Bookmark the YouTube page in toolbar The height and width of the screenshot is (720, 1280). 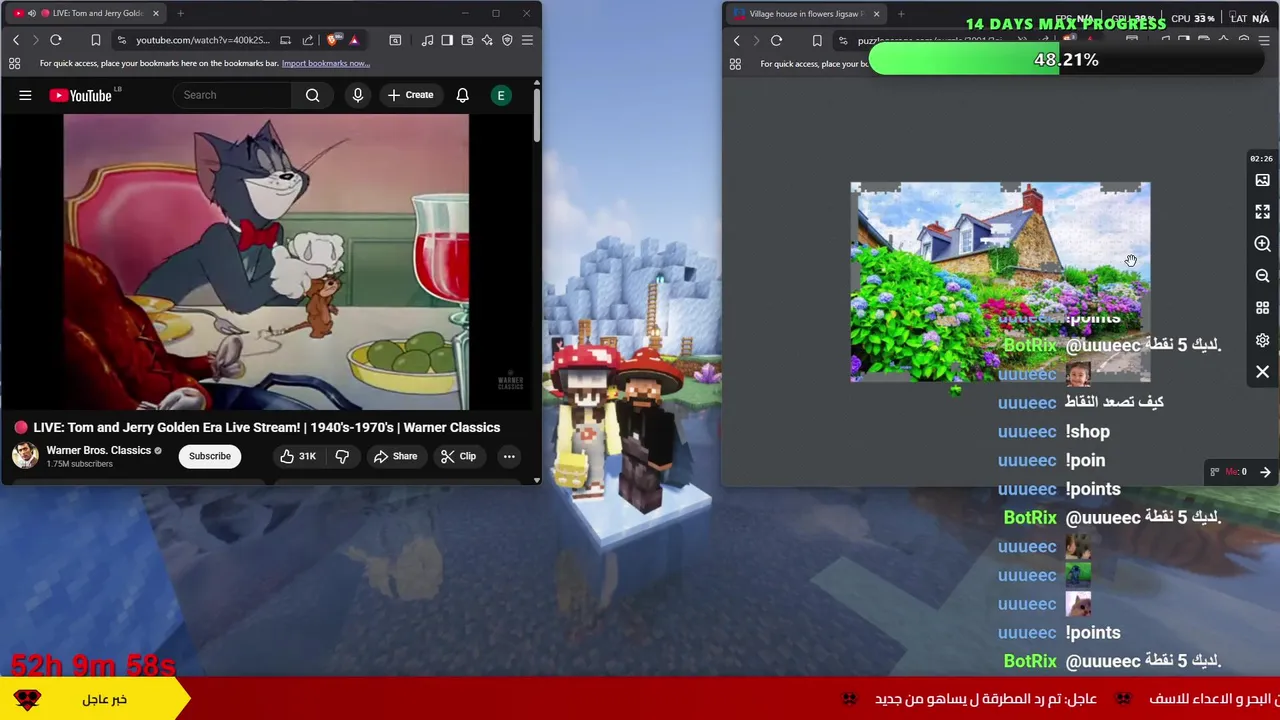click(96, 40)
